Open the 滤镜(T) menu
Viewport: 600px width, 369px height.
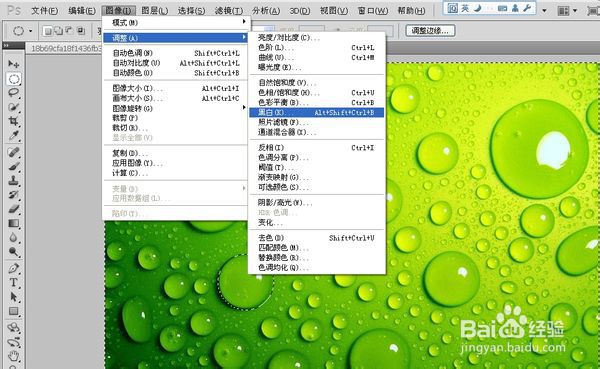[228, 11]
